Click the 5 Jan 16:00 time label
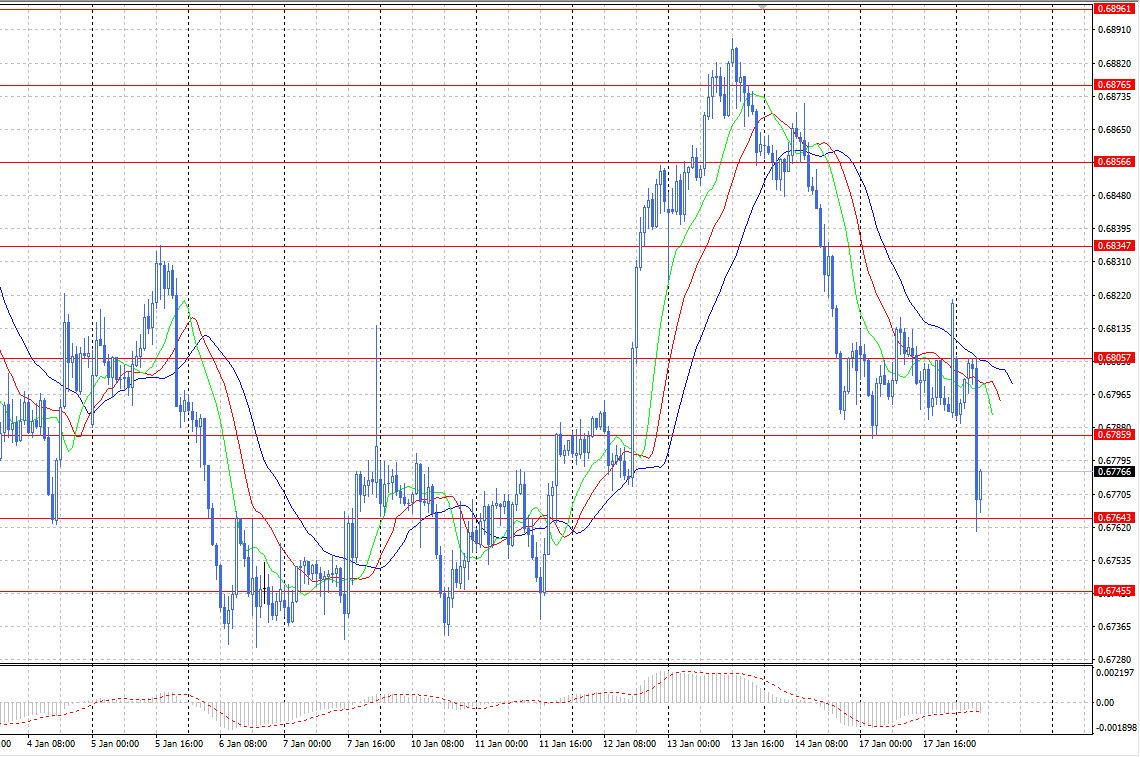This screenshot has height=757, width=1140. pyautogui.click(x=179, y=744)
